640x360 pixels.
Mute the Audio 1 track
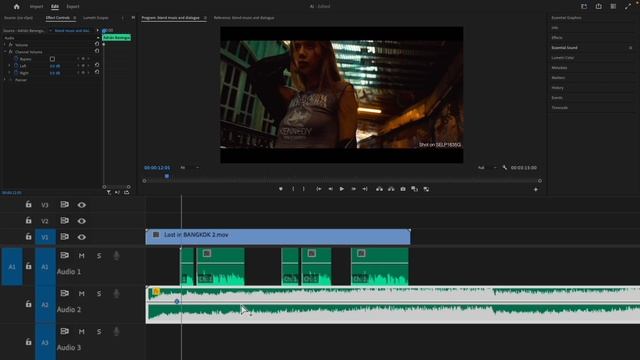pos(82,256)
